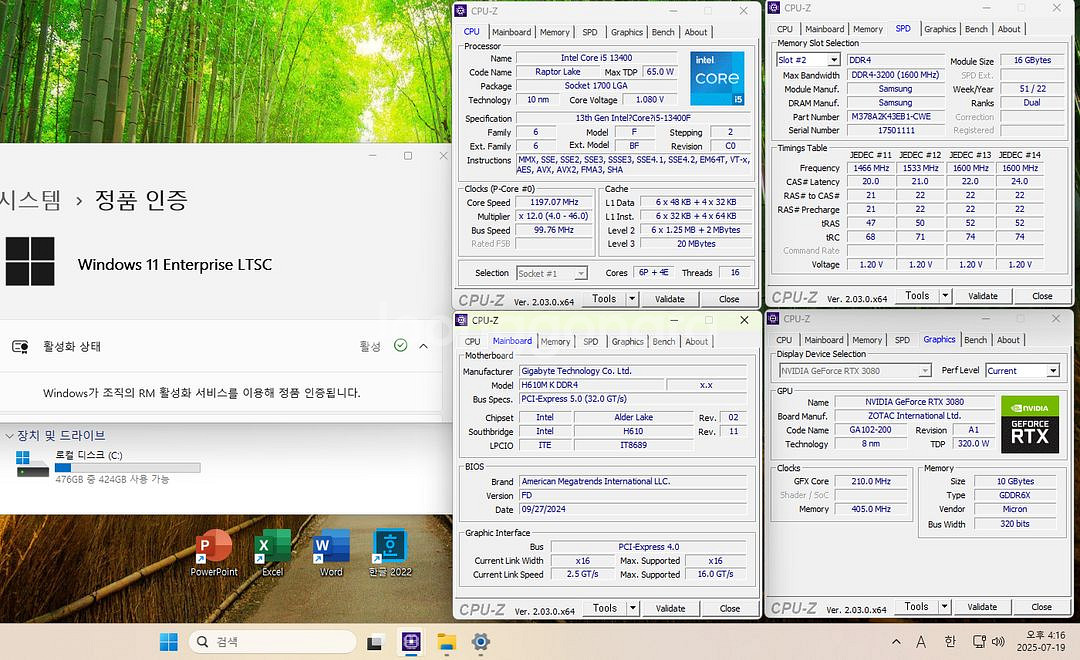Click the BIOS date 09/27/2024 value
The height and width of the screenshot is (660, 1080).
[632, 509]
